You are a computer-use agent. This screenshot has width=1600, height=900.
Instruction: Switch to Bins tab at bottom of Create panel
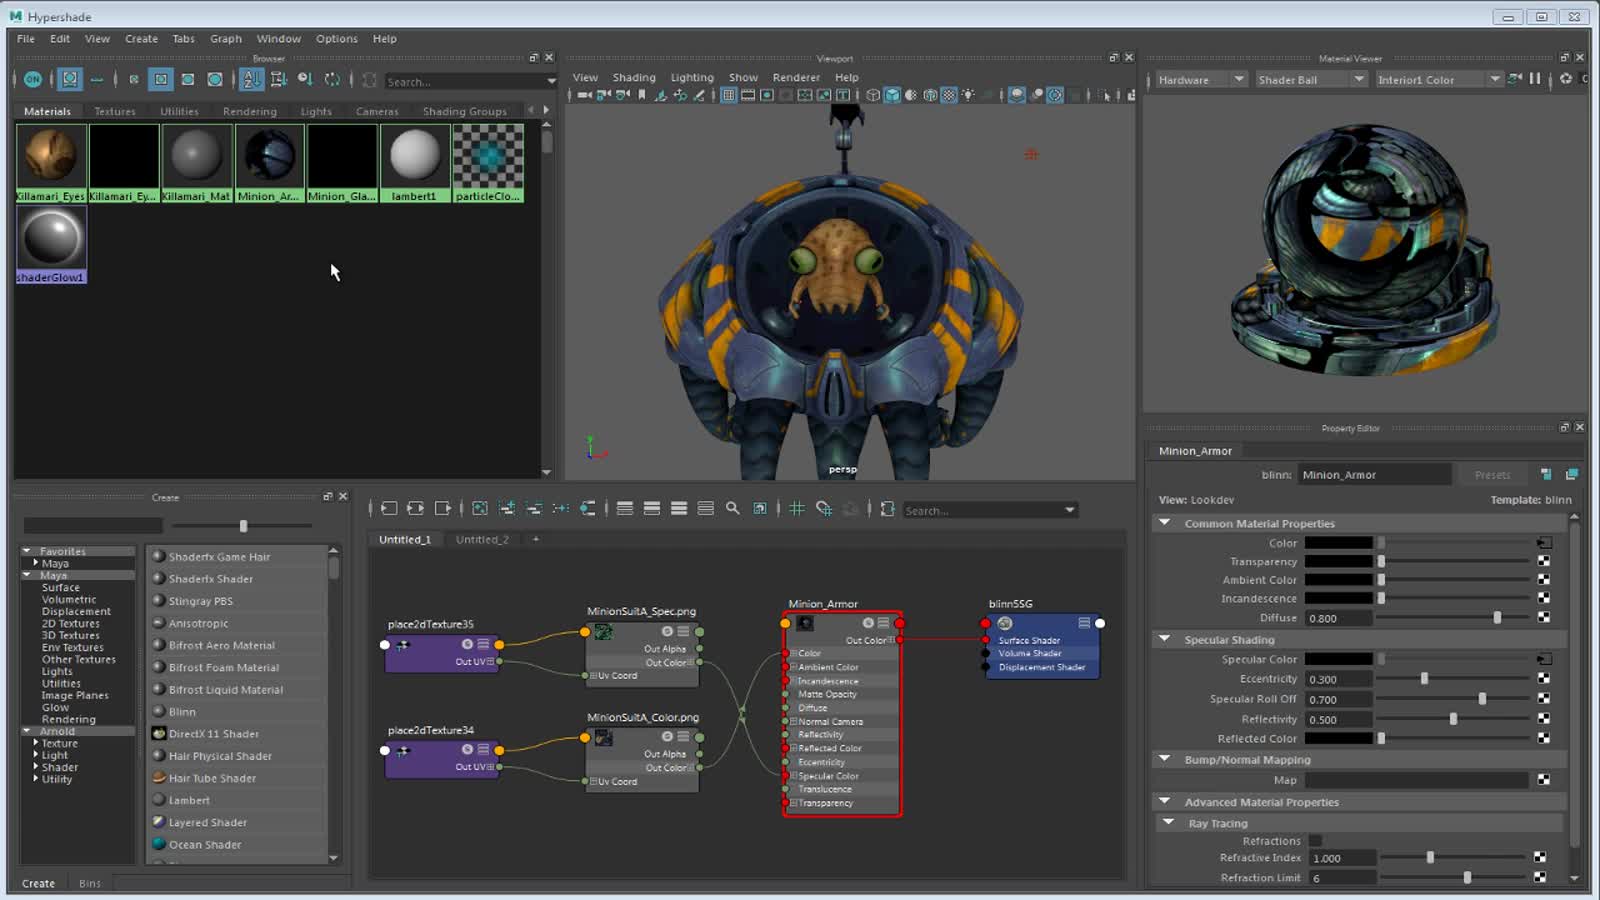(90, 883)
